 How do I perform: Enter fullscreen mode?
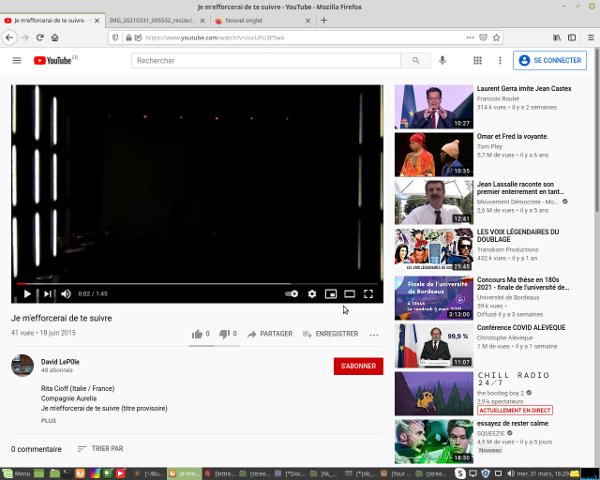point(368,294)
